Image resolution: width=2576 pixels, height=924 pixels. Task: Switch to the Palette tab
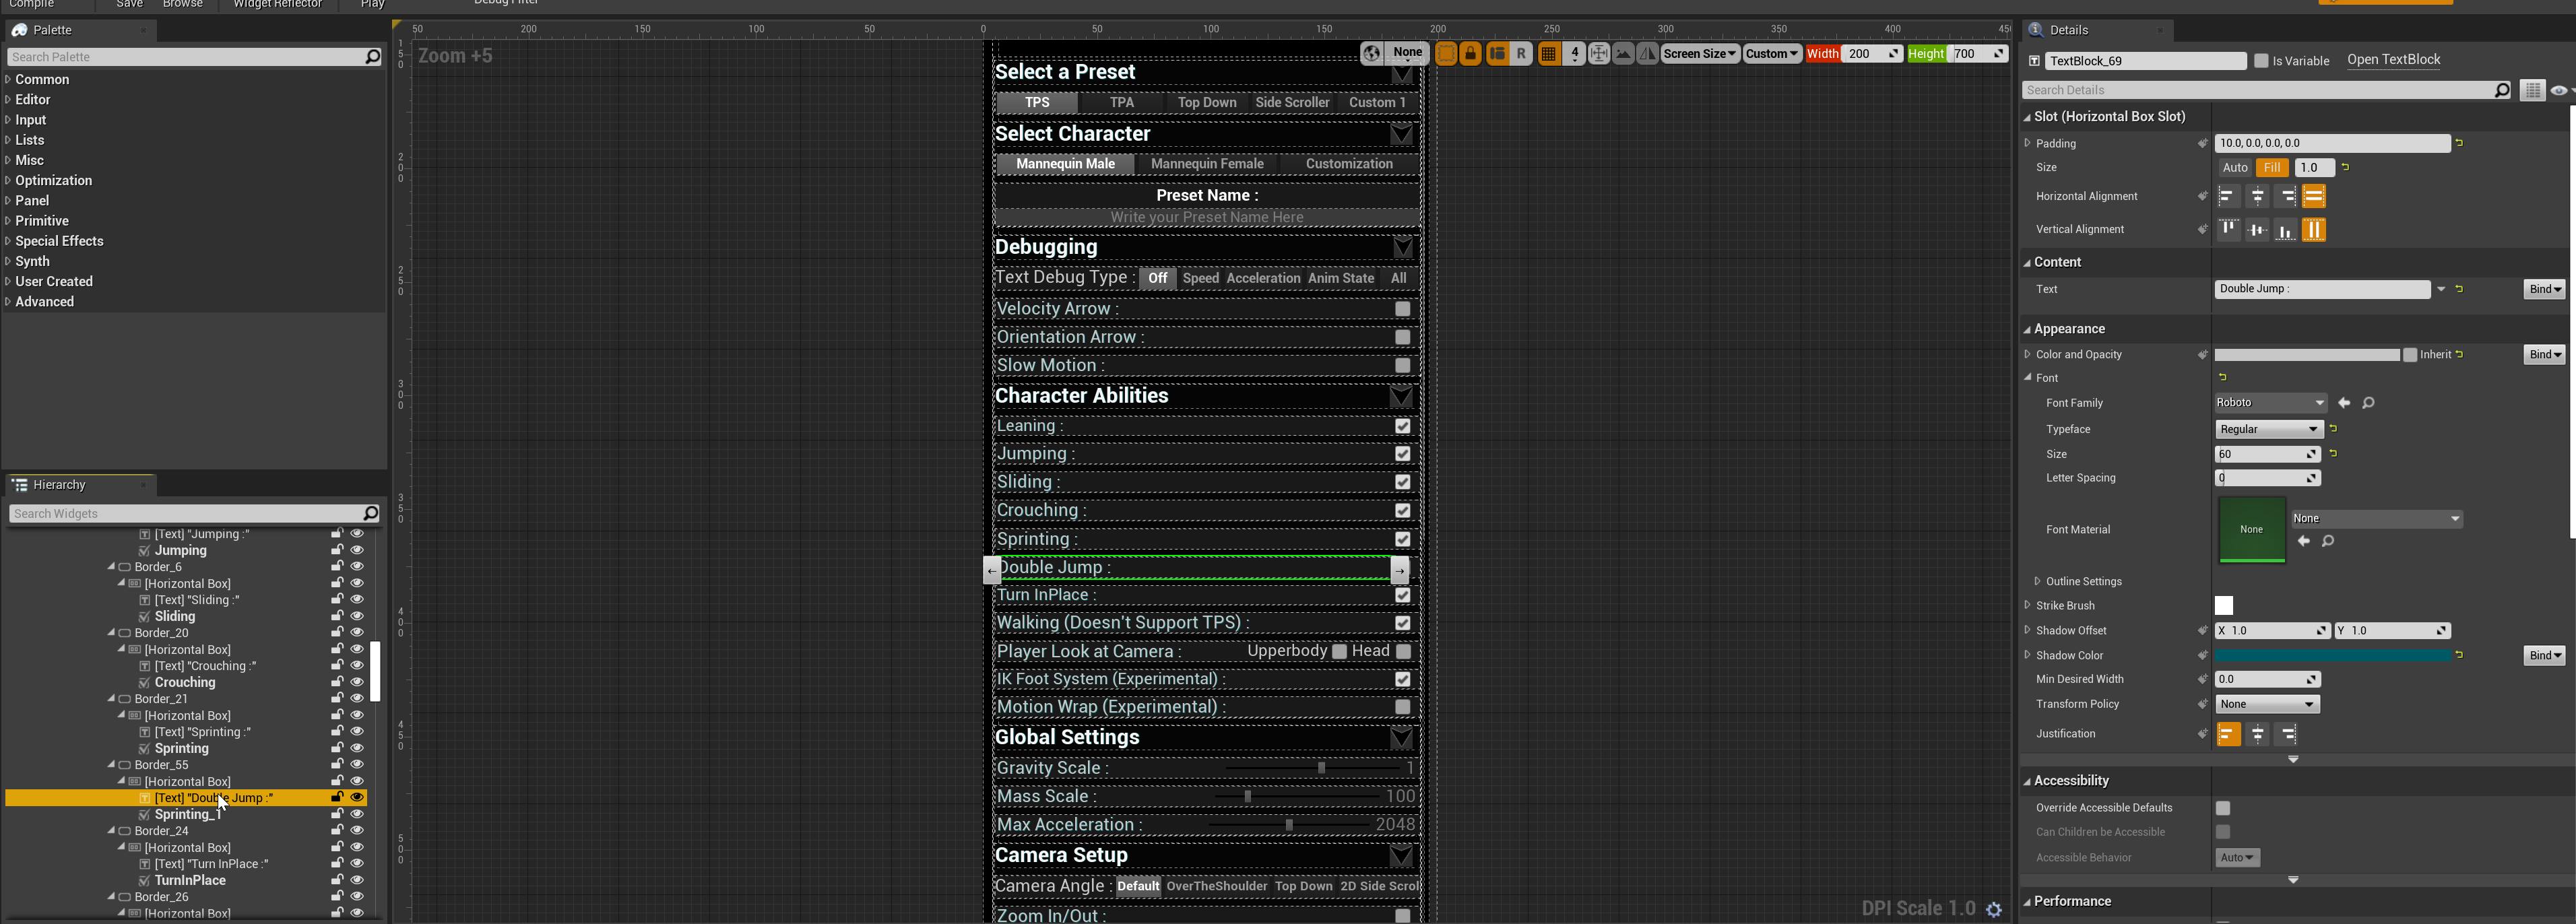pos(79,30)
